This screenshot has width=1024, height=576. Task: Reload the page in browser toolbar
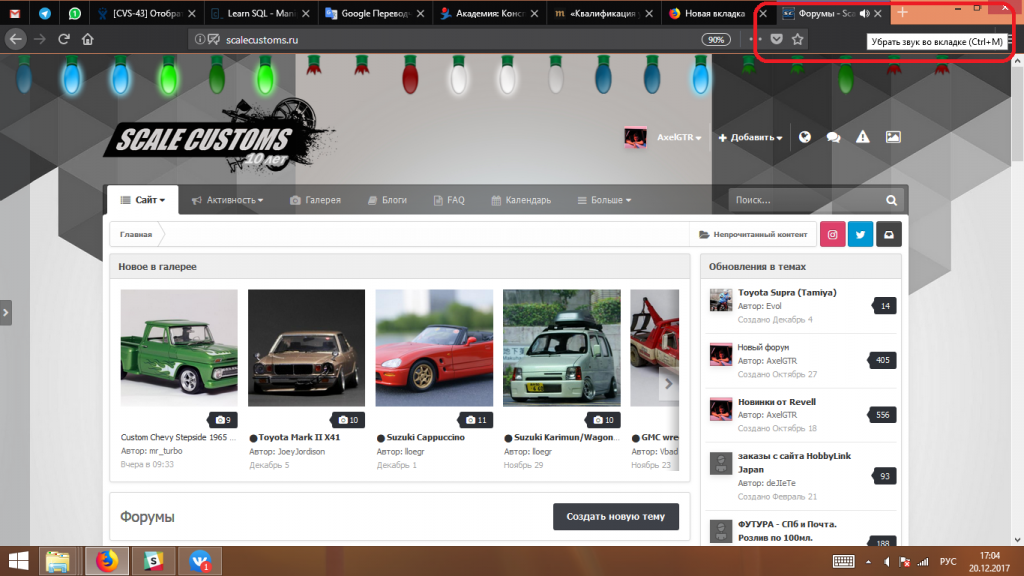pos(63,39)
